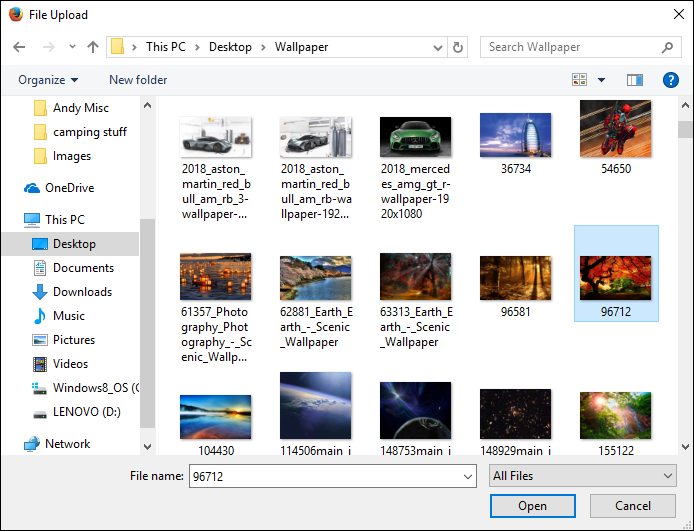
Task: Toggle the preview pane
Action: point(635,80)
